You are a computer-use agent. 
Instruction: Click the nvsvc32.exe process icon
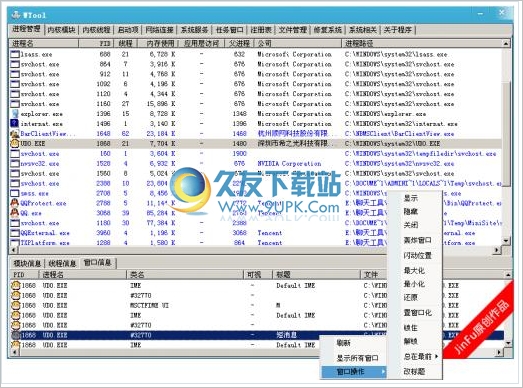pyautogui.click(x=15, y=163)
